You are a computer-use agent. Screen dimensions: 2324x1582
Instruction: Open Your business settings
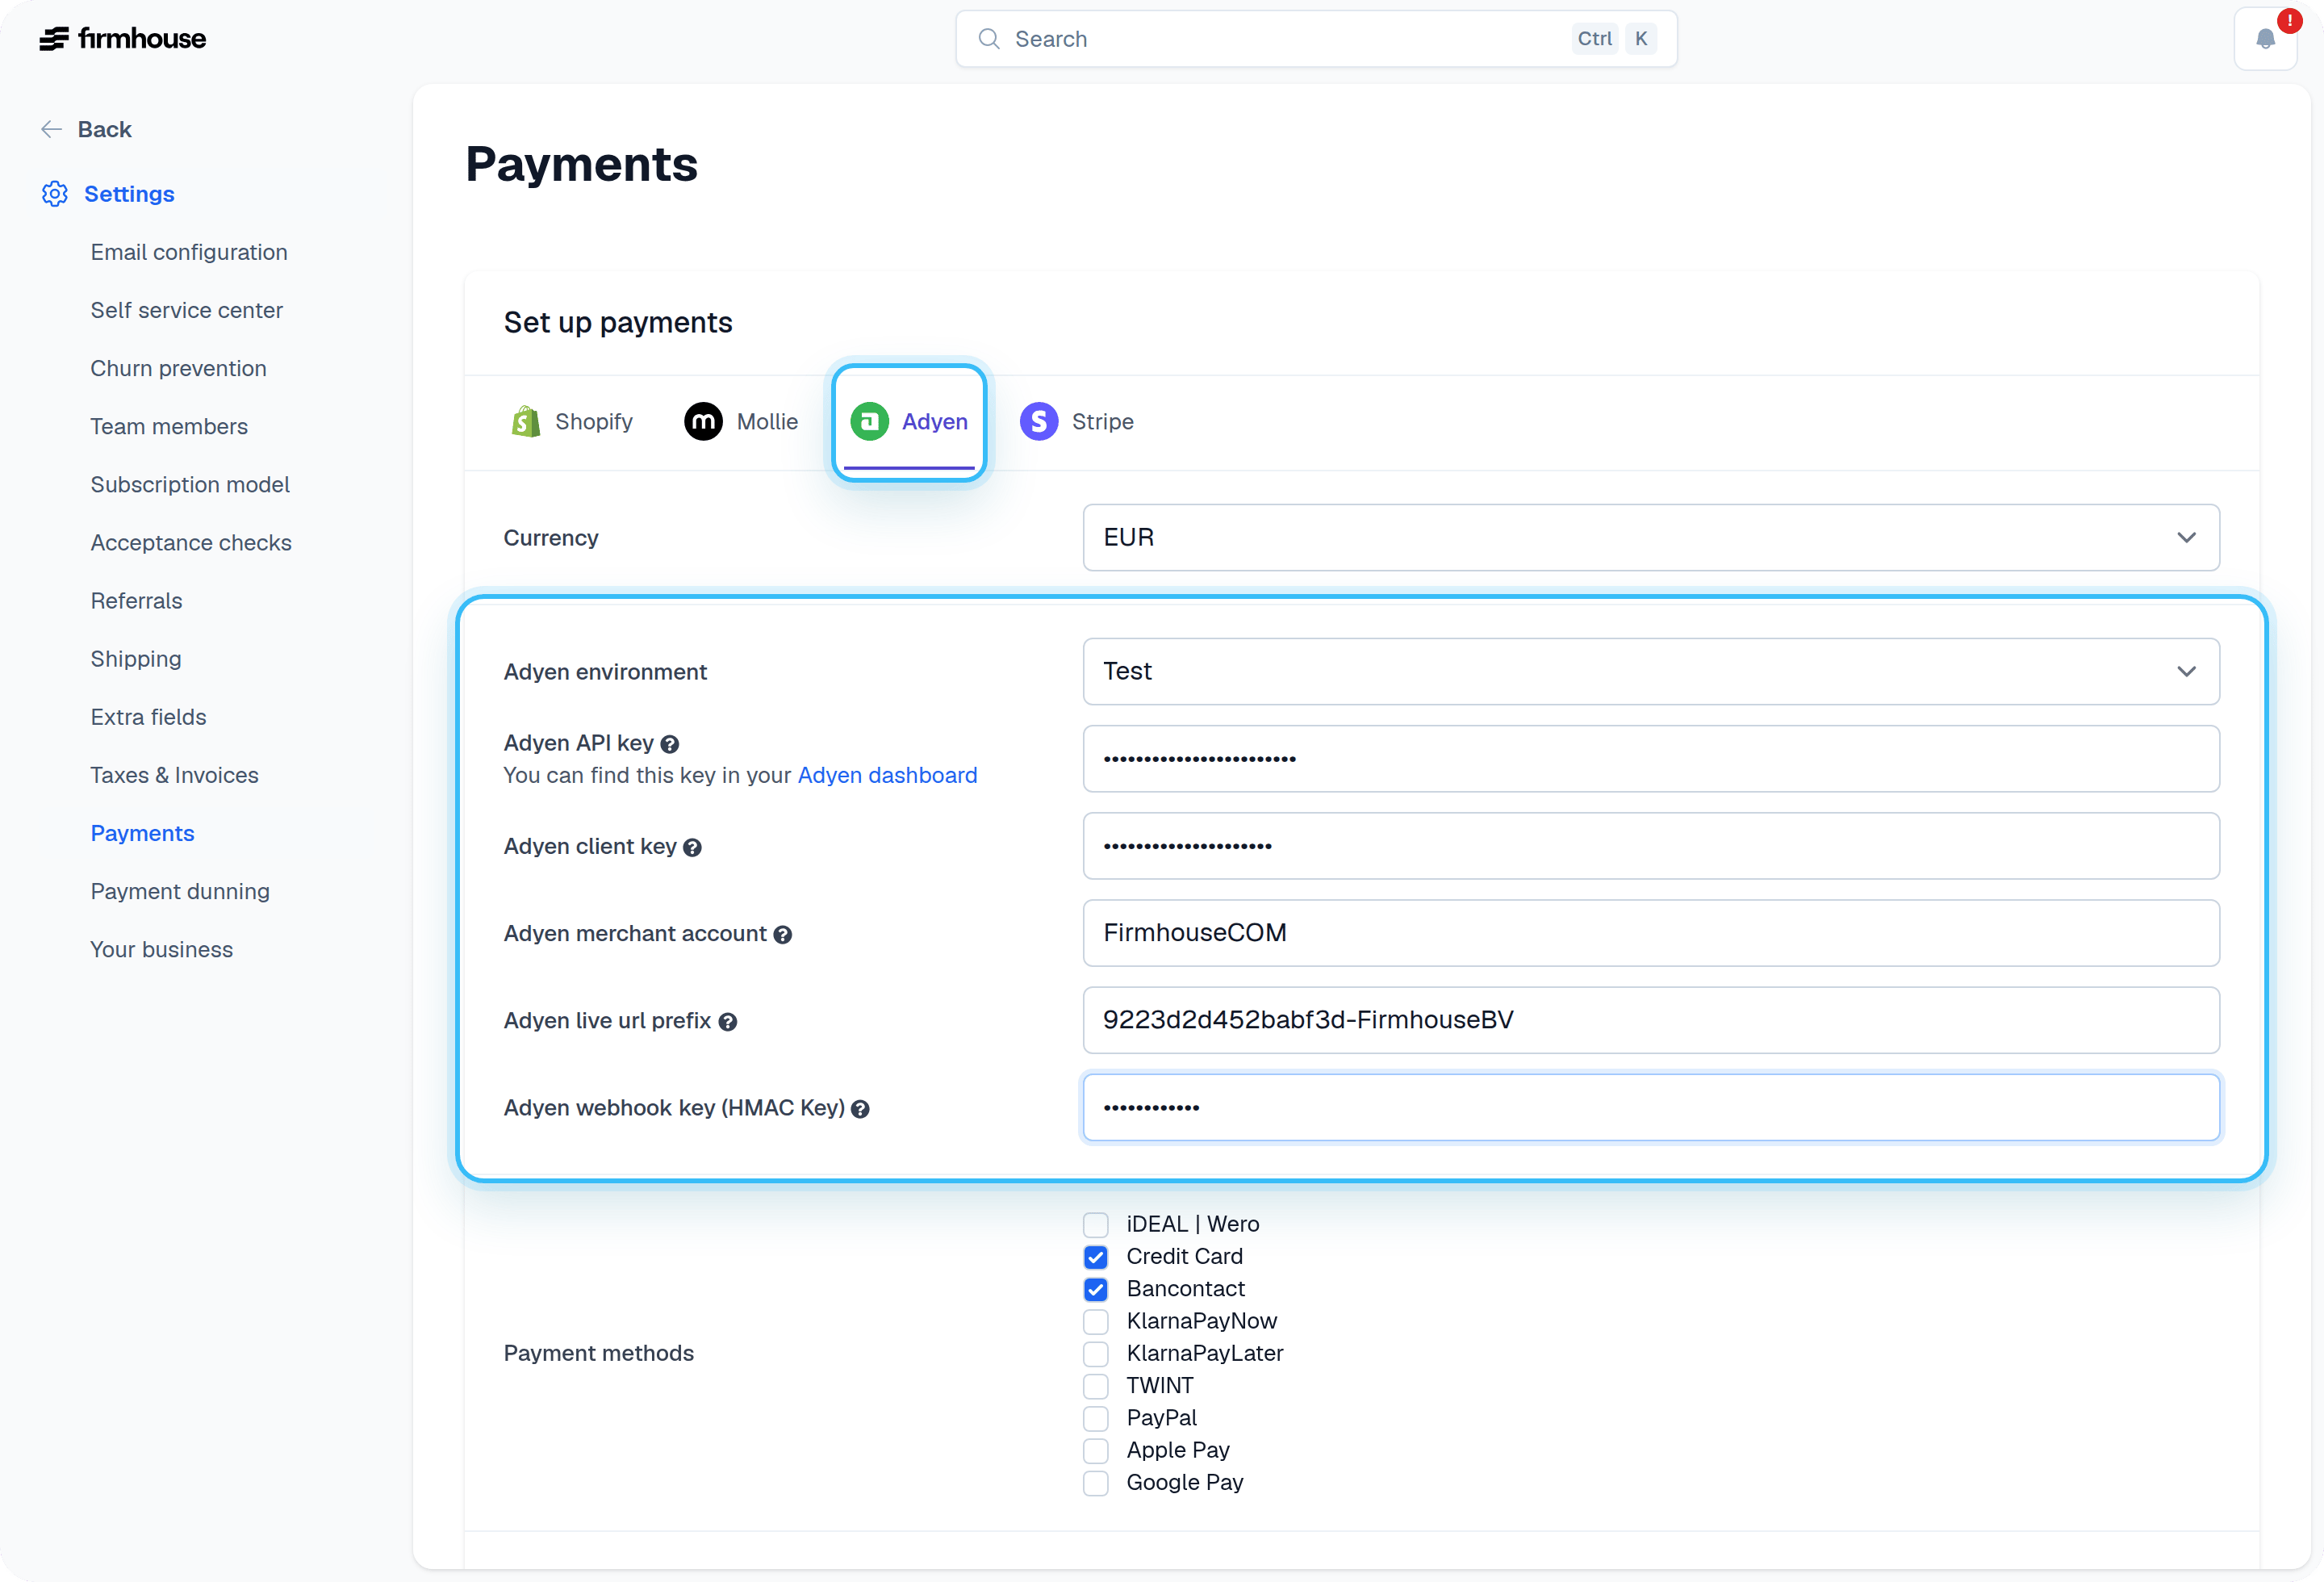(161, 949)
